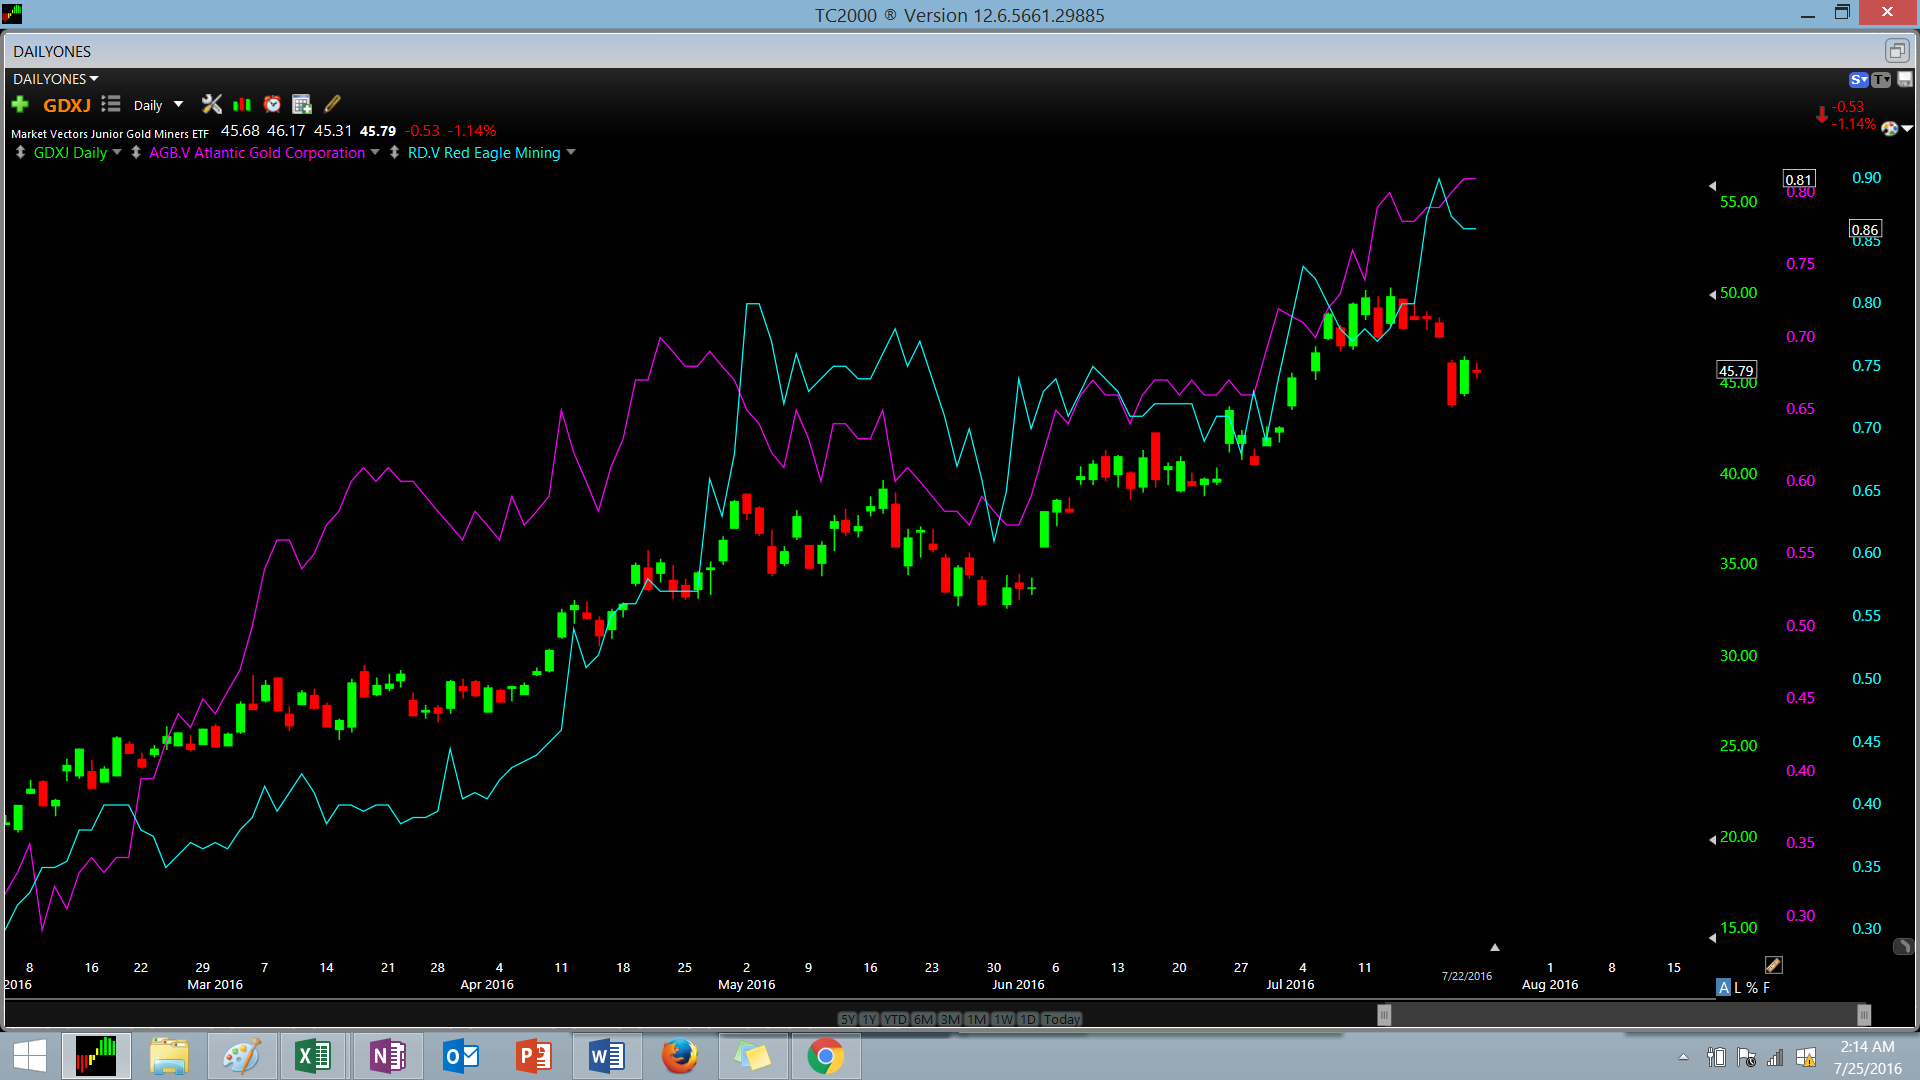Click the pop-out window icon in DAILYONES bar
This screenshot has width=1920, height=1080.
pos(1896,51)
